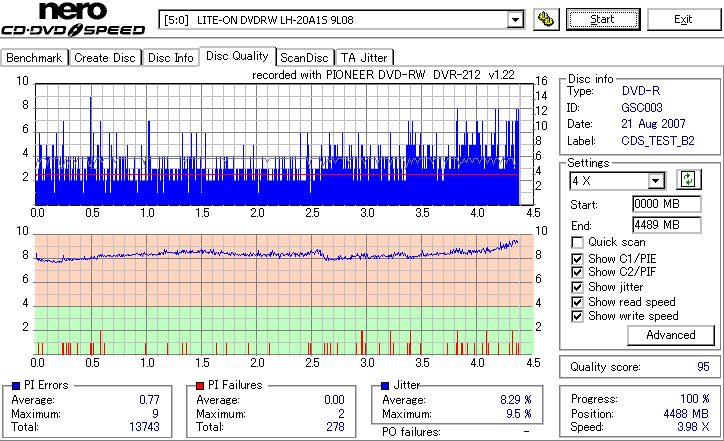This screenshot has height=441, width=724.
Task: Open Advanced settings
Action: pyautogui.click(x=671, y=335)
